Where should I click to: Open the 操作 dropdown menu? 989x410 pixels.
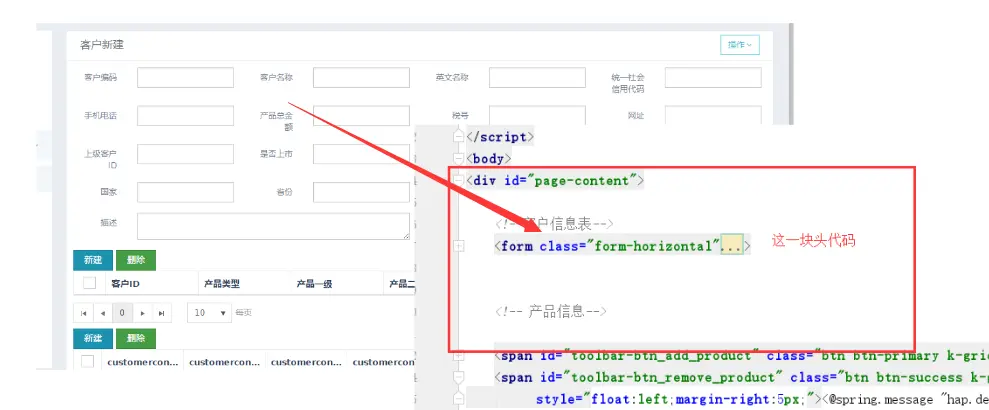739,45
